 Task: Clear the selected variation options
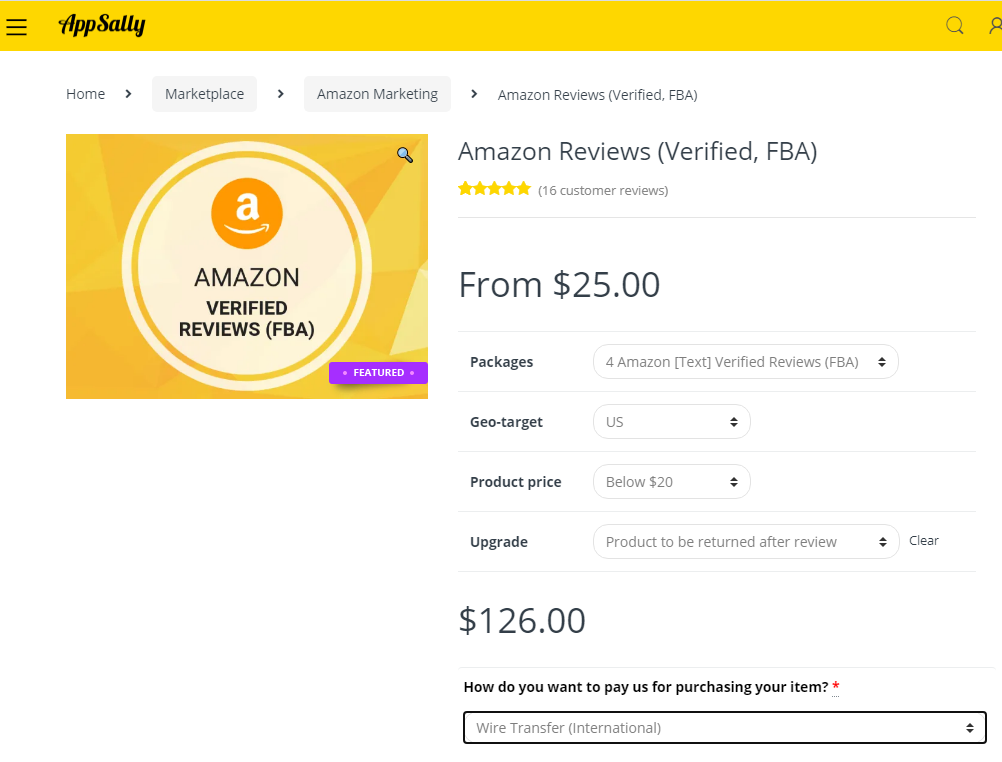click(x=923, y=541)
